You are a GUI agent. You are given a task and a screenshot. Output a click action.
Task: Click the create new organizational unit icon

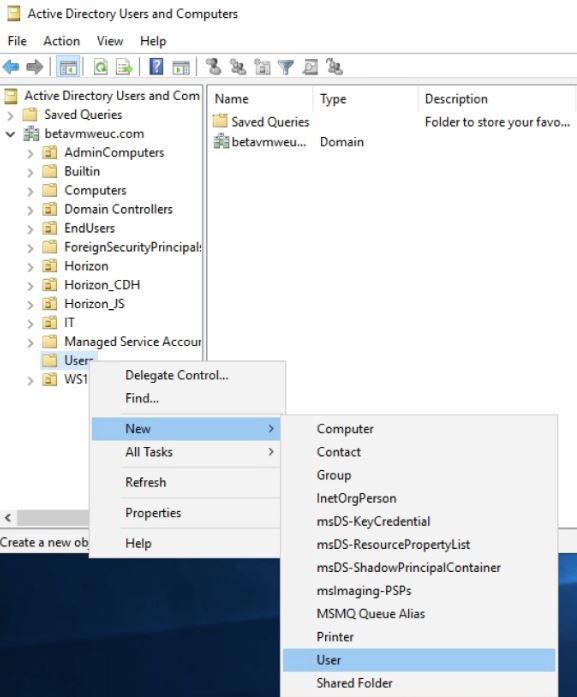click(x=262, y=67)
